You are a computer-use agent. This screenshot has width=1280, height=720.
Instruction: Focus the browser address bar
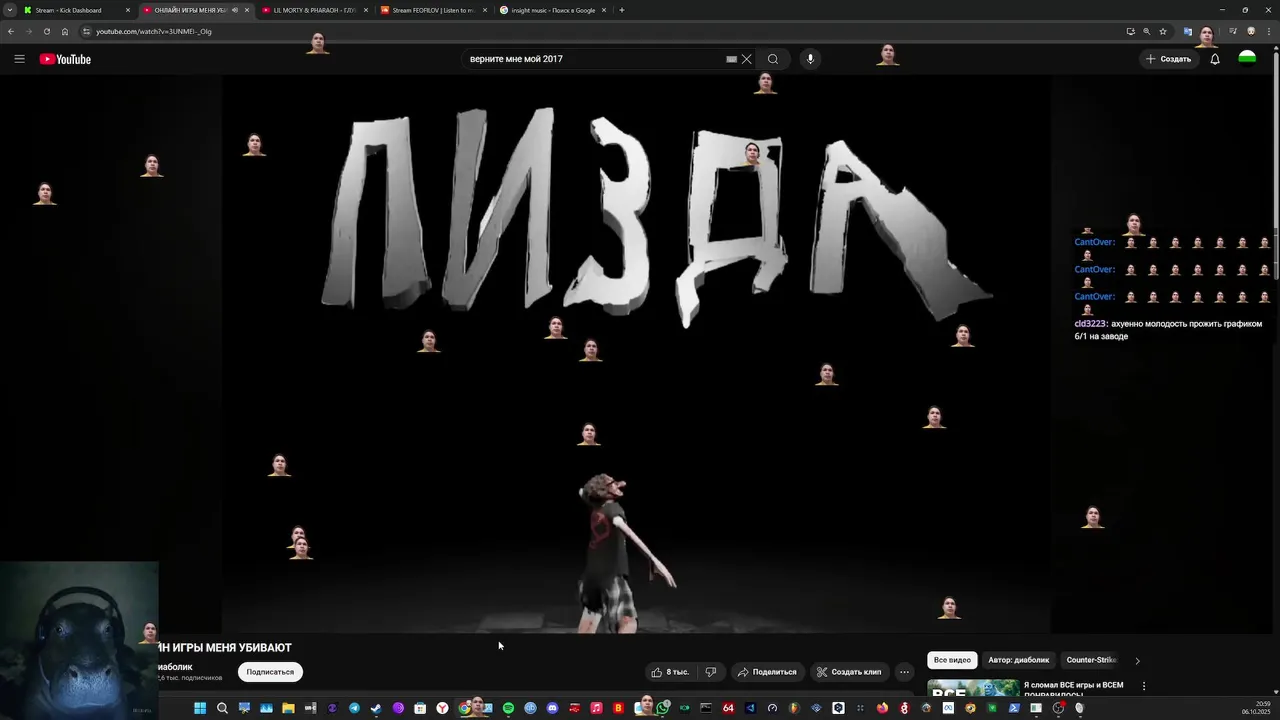coord(600,31)
